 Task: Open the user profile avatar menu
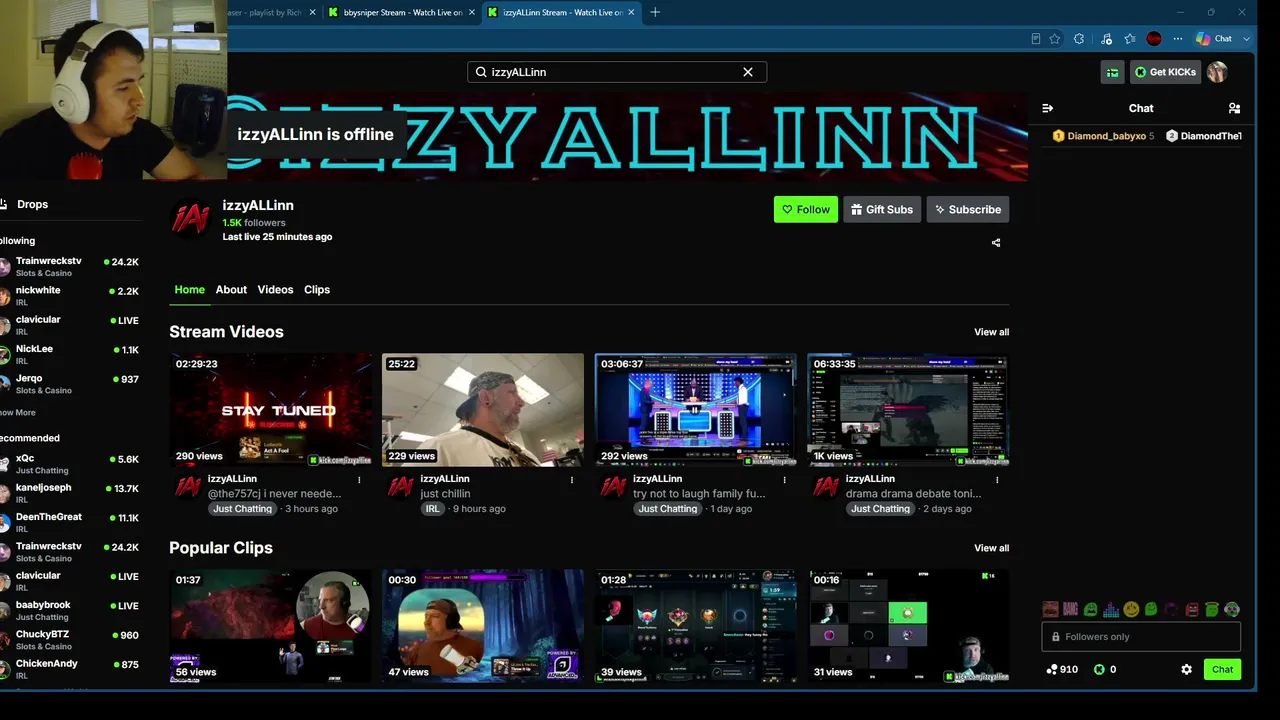[x=1217, y=72]
